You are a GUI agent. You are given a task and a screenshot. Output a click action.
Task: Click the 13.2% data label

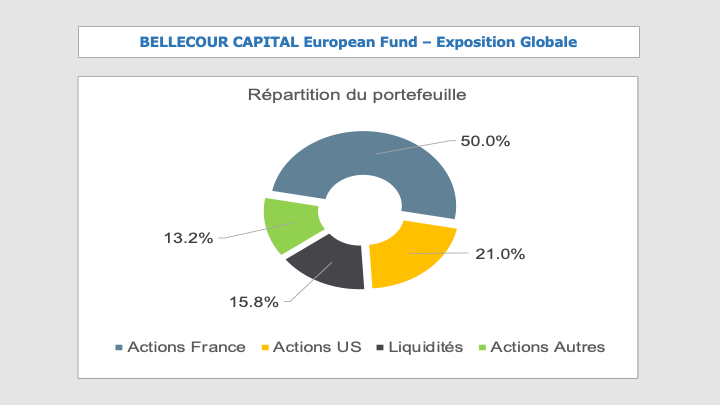(x=188, y=238)
